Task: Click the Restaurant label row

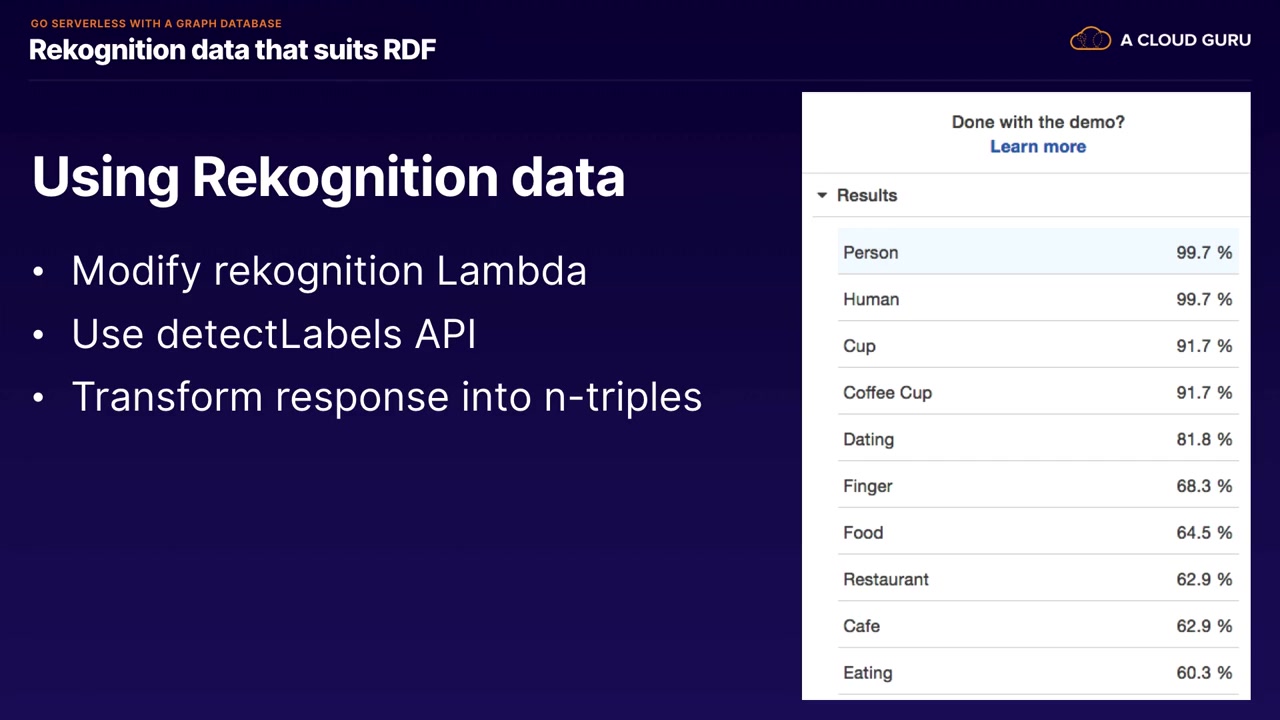Action: tap(1037, 579)
